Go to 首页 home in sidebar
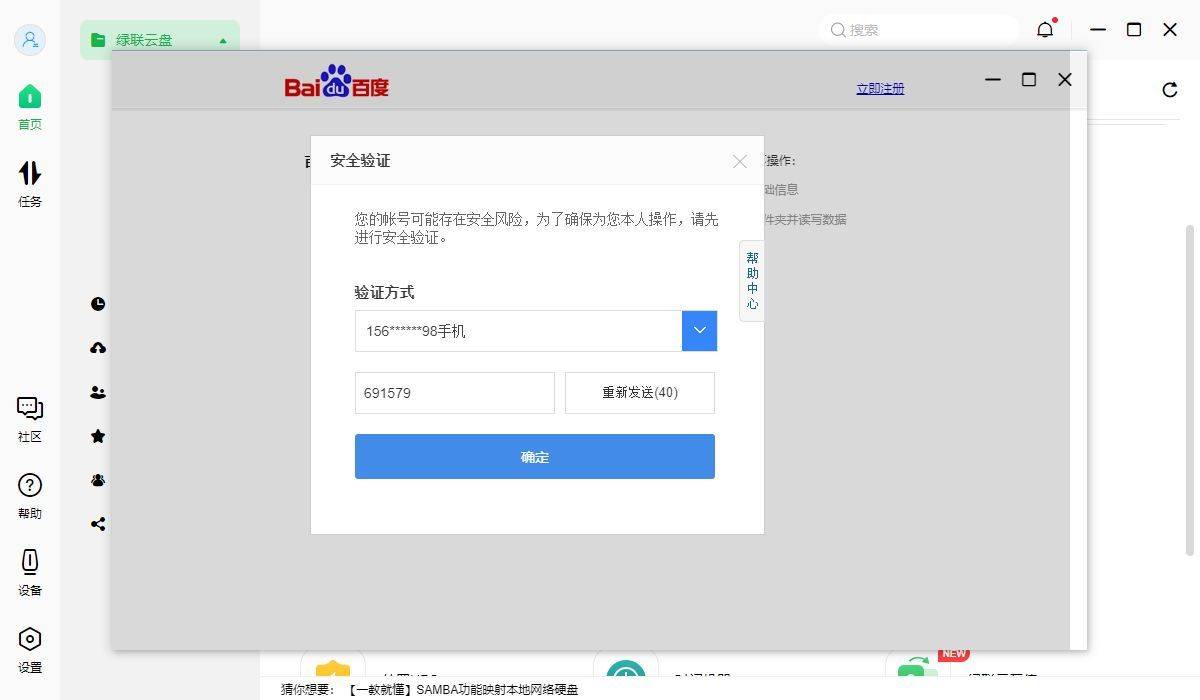This screenshot has width=1200, height=700. point(30,108)
